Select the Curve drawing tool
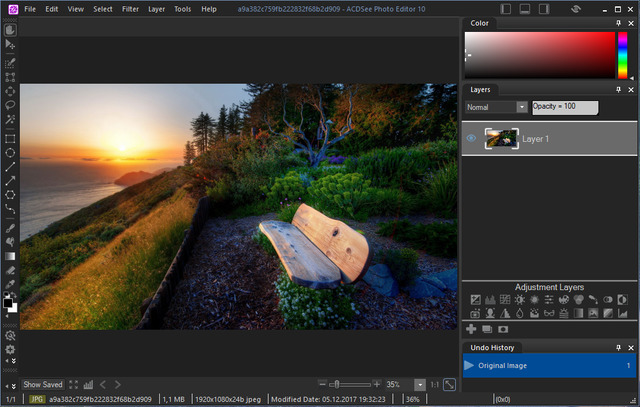 10,209
